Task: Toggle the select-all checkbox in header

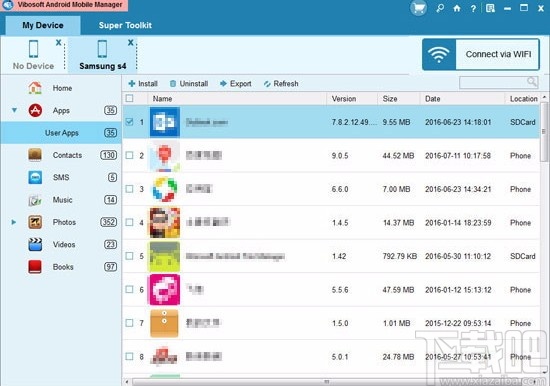Action: click(129, 98)
